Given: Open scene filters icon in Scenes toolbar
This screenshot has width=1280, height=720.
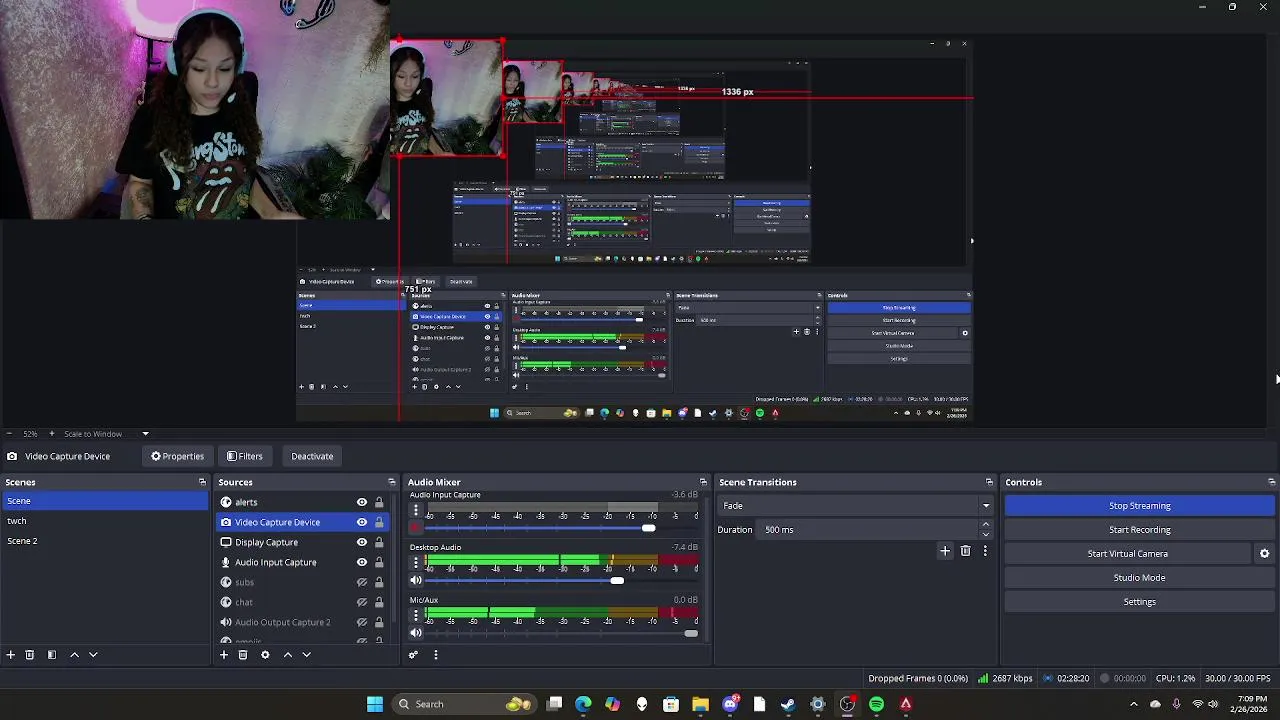Looking at the screenshot, I should click(x=52, y=655).
